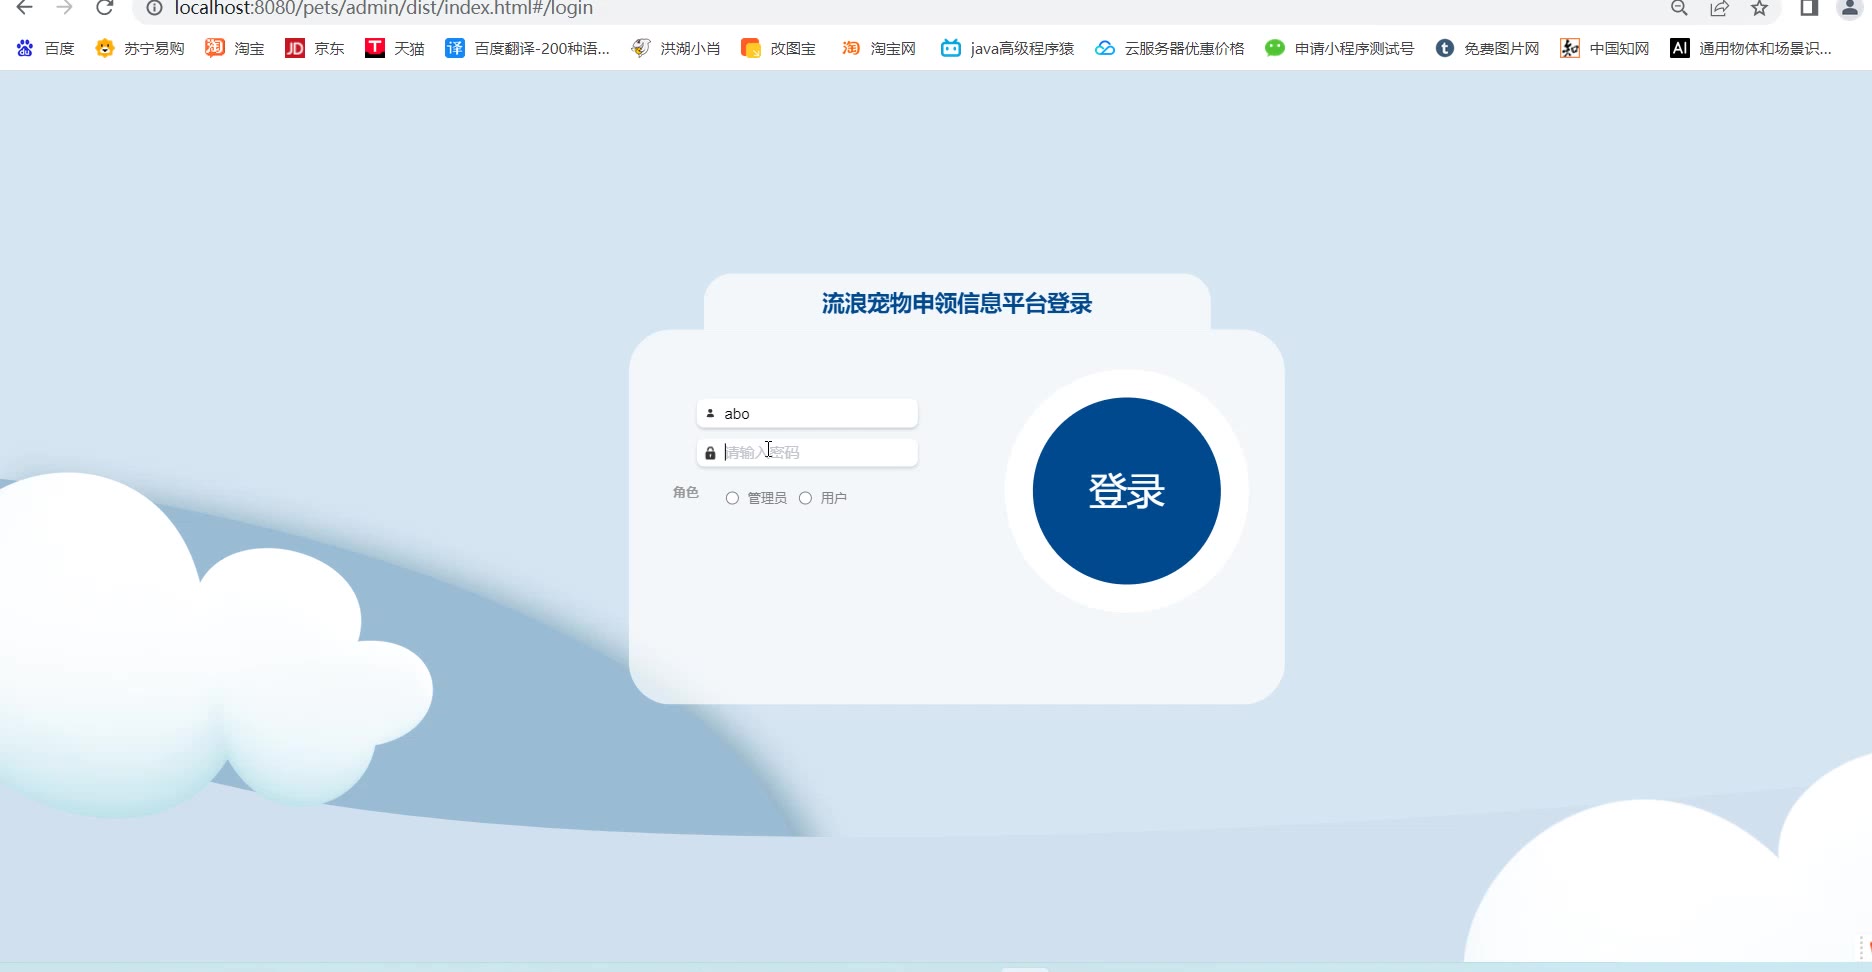Click the user icon in username field

pyautogui.click(x=710, y=413)
